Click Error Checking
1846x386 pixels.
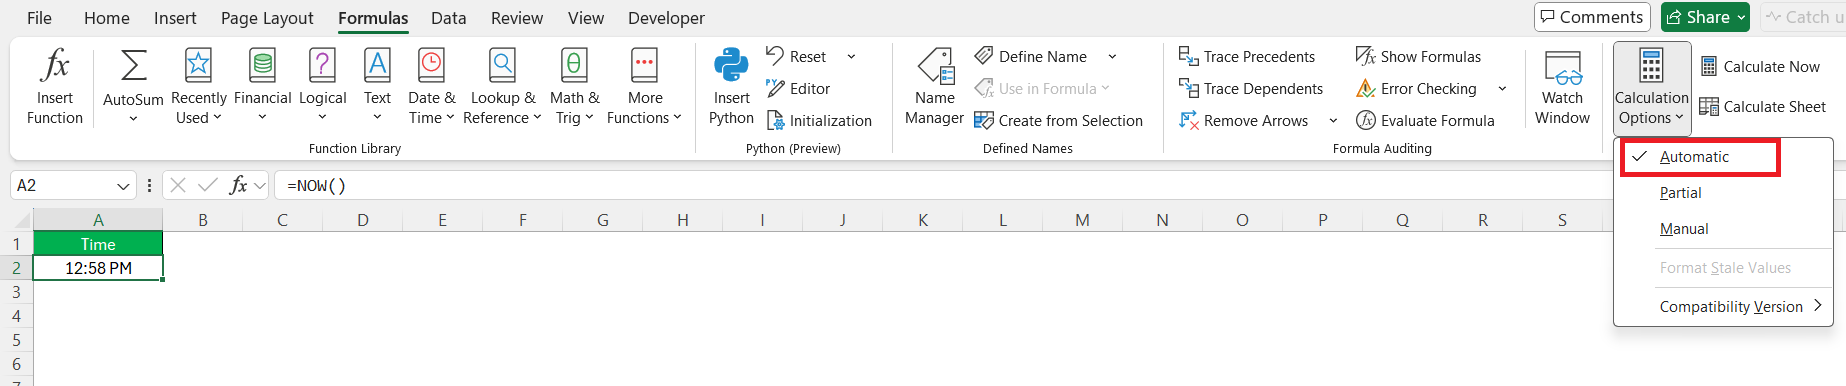point(1416,89)
